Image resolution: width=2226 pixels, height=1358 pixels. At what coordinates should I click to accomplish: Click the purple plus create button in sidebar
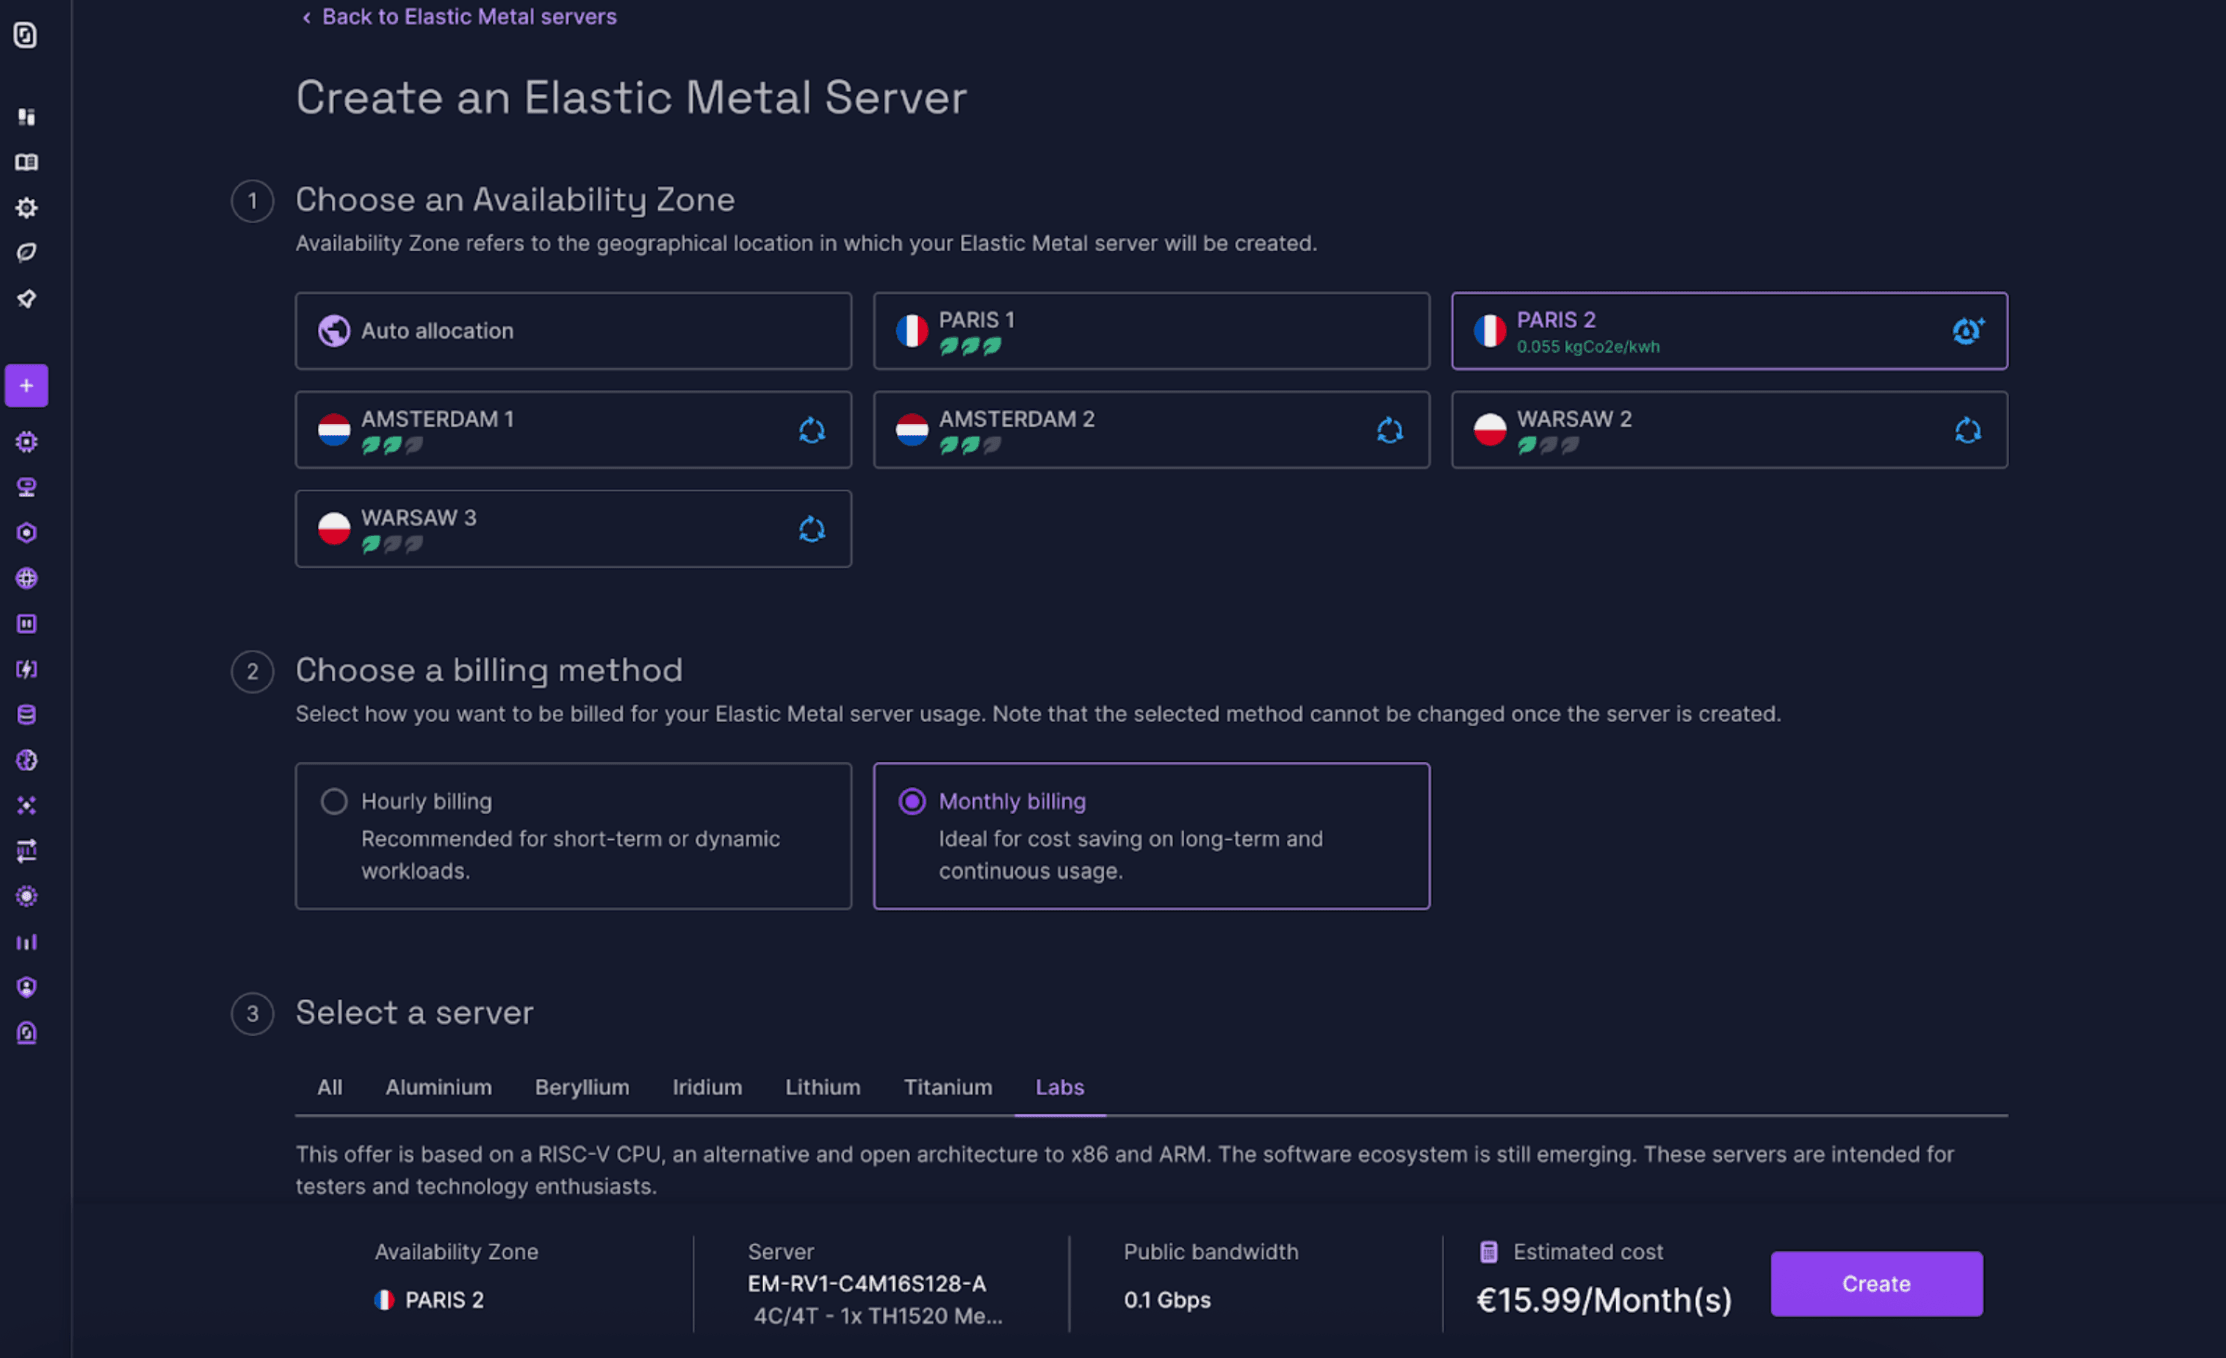tap(26, 386)
